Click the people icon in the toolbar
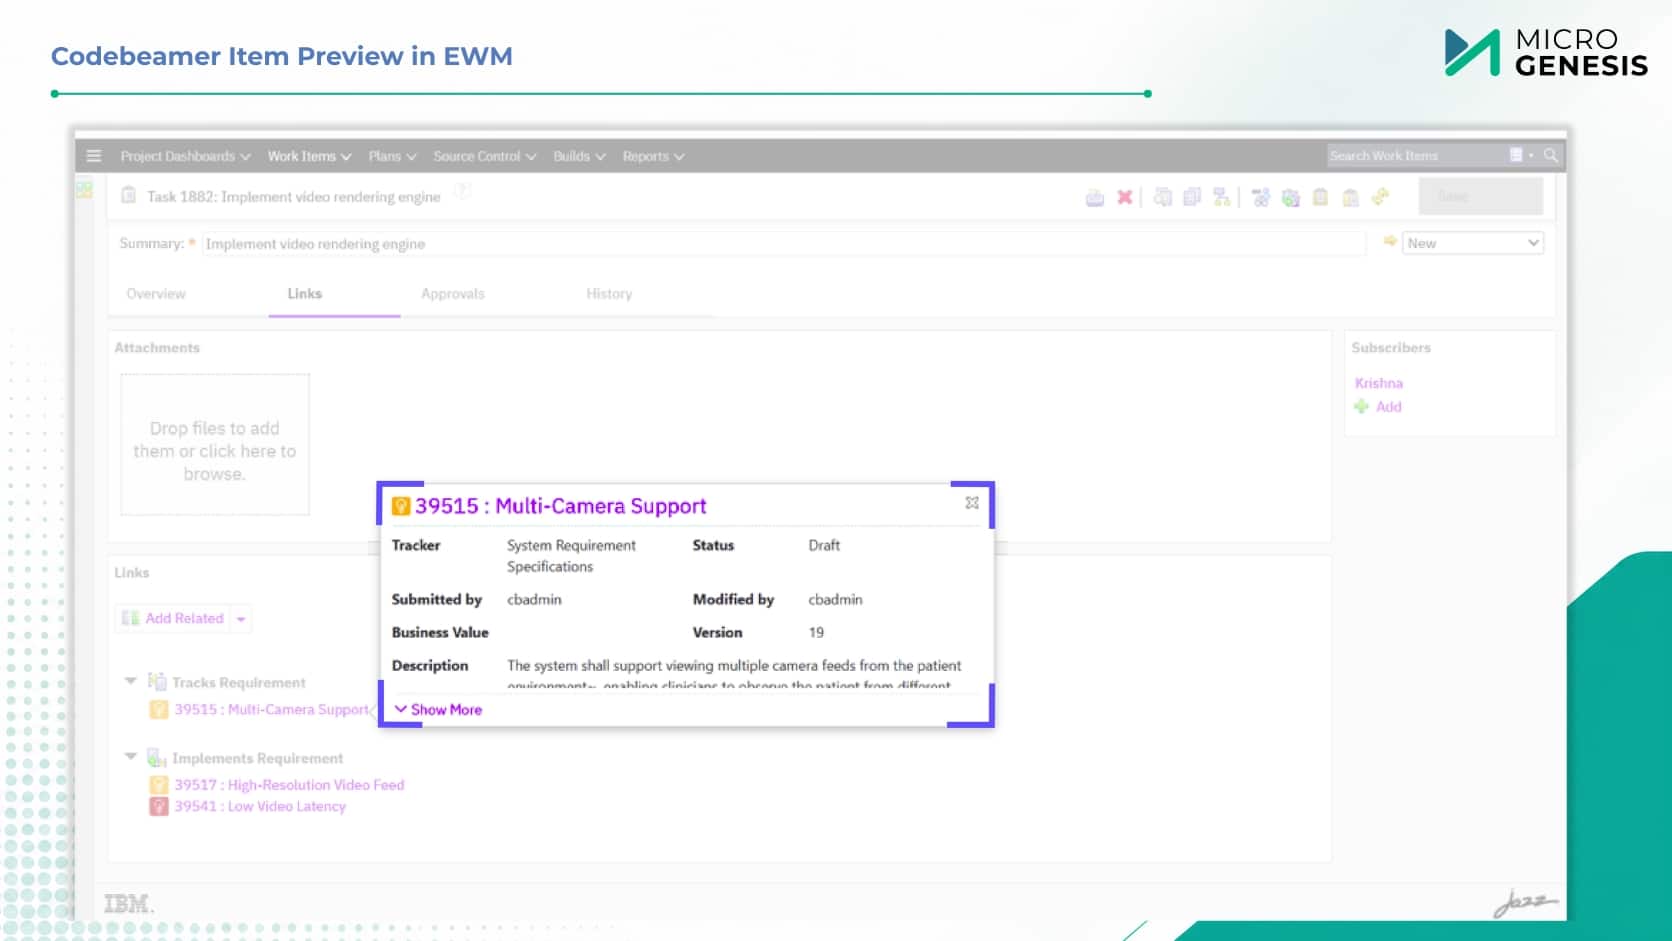This screenshot has width=1672, height=941. (x=1261, y=198)
